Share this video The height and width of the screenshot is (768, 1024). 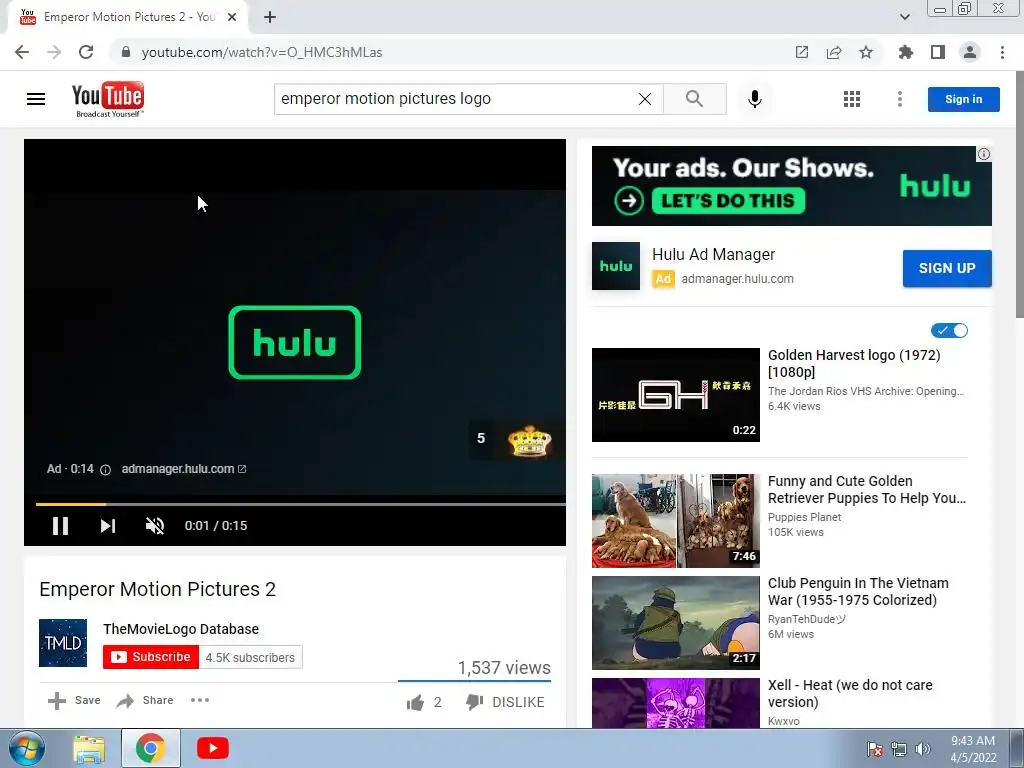[x=145, y=701]
